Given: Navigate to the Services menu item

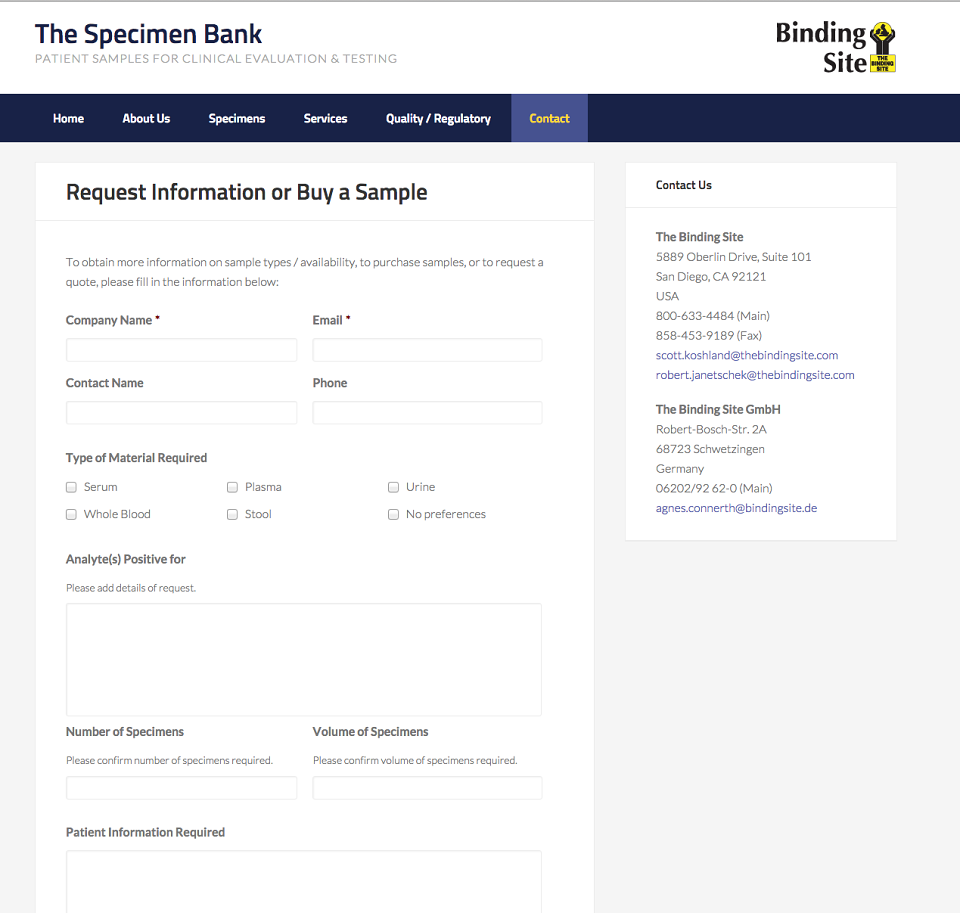Looking at the screenshot, I should click(x=325, y=118).
